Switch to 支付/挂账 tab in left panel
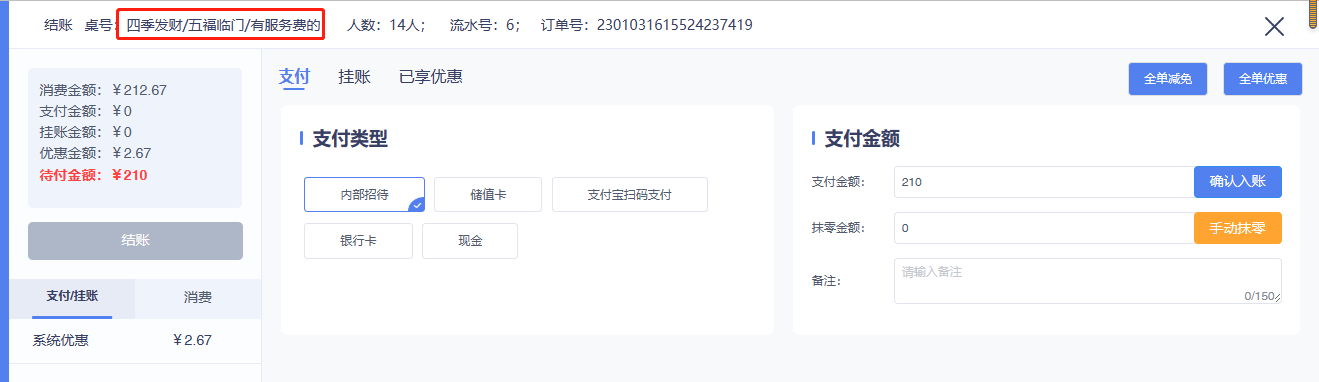This screenshot has height=382, width=1319. point(72,298)
